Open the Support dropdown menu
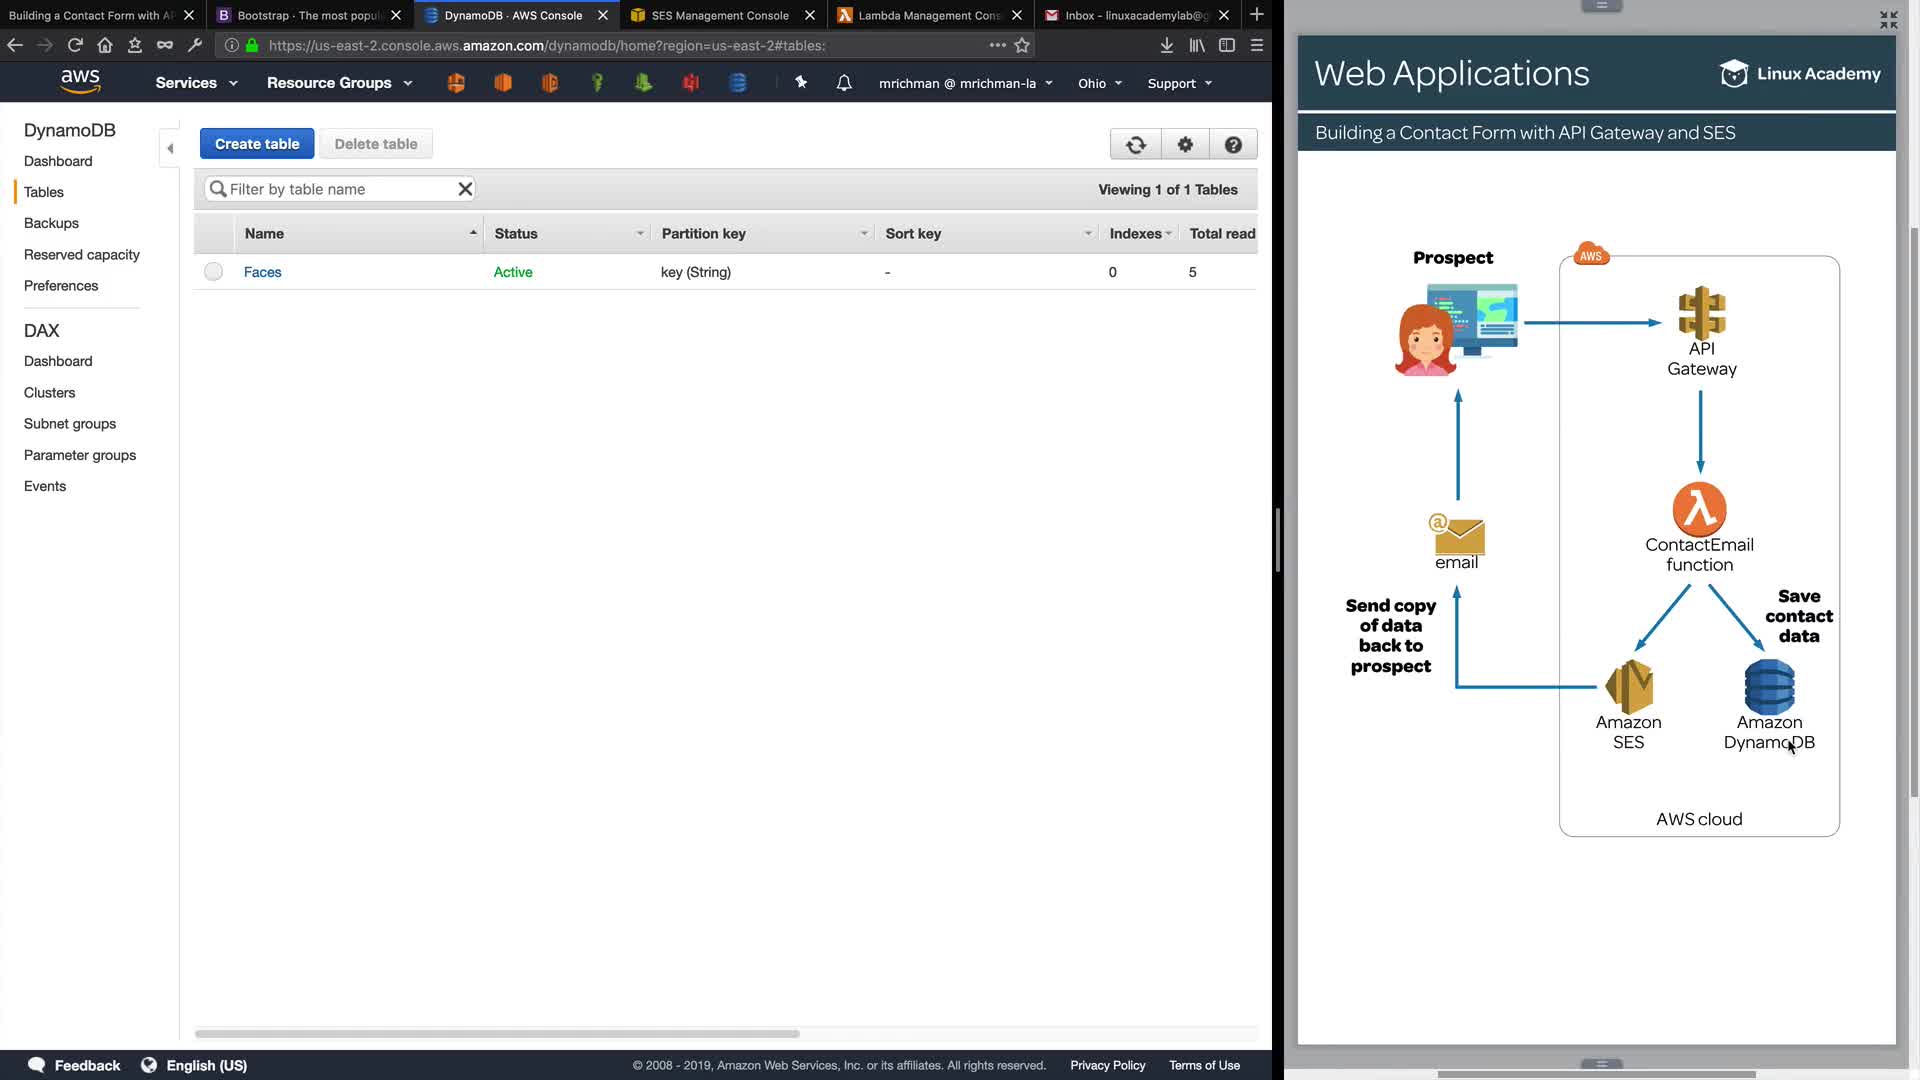Viewport: 1920px width, 1080px height. click(1179, 83)
